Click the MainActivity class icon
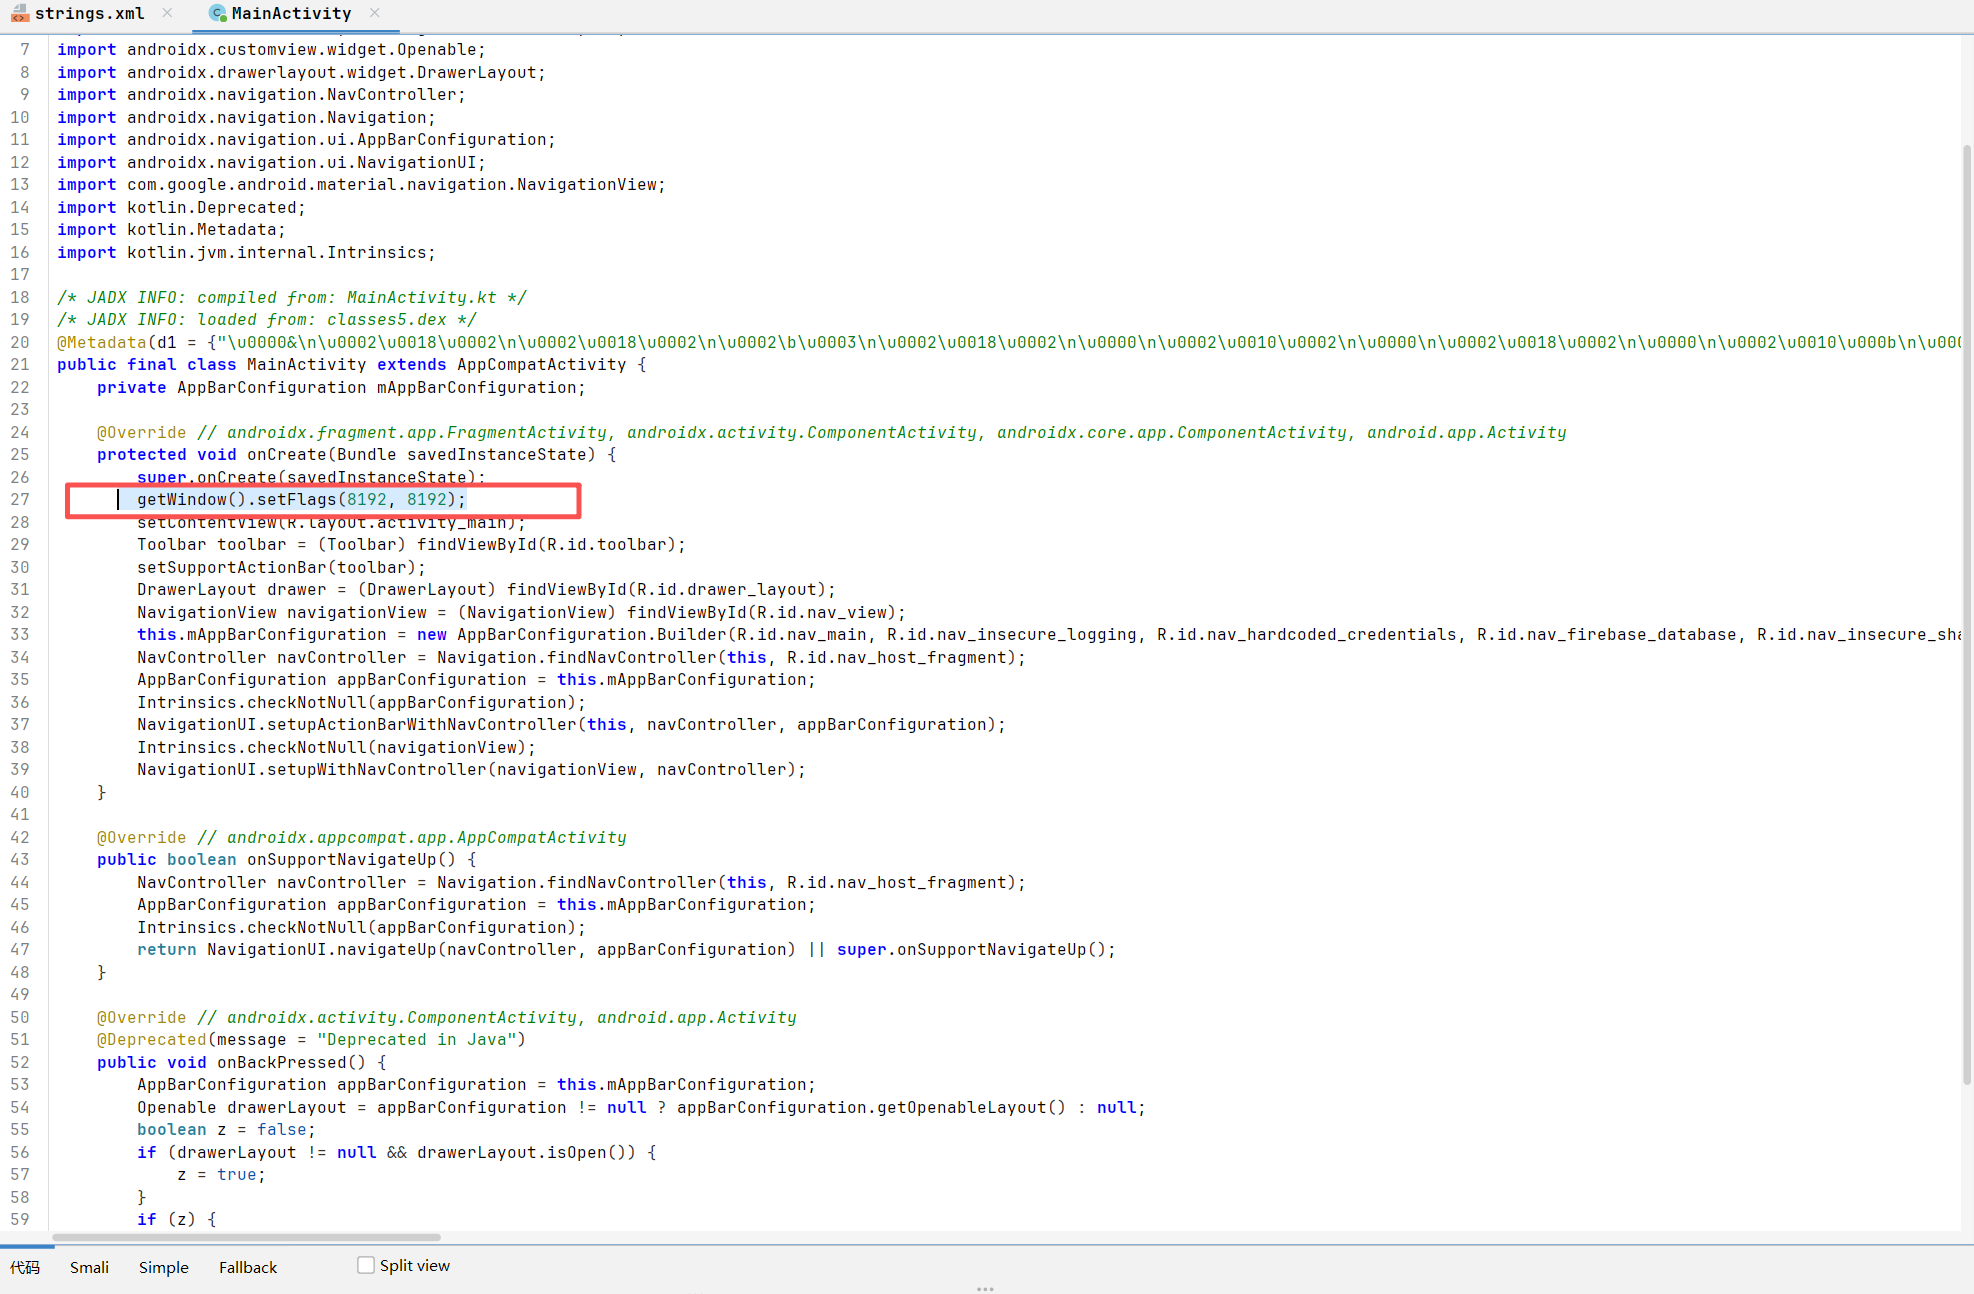The image size is (1974, 1294). pos(217,14)
